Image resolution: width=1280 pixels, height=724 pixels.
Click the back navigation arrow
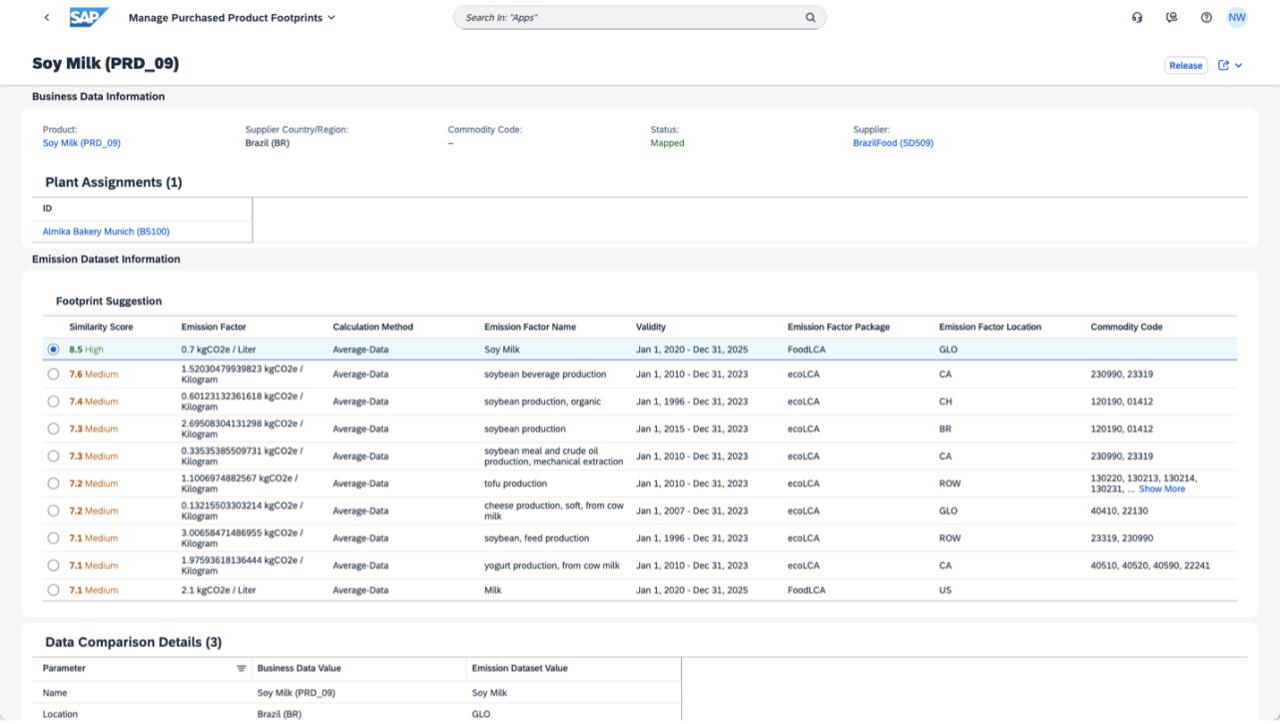pos(47,18)
